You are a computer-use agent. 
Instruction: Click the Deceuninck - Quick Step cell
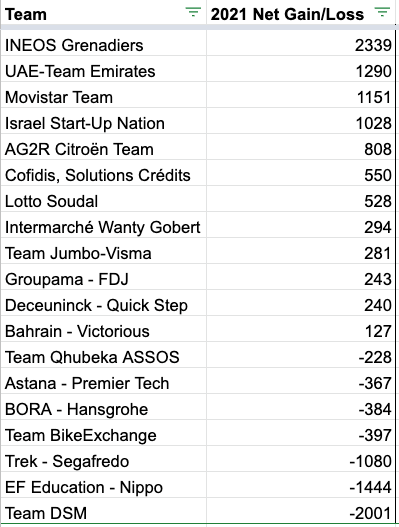[x=103, y=303]
